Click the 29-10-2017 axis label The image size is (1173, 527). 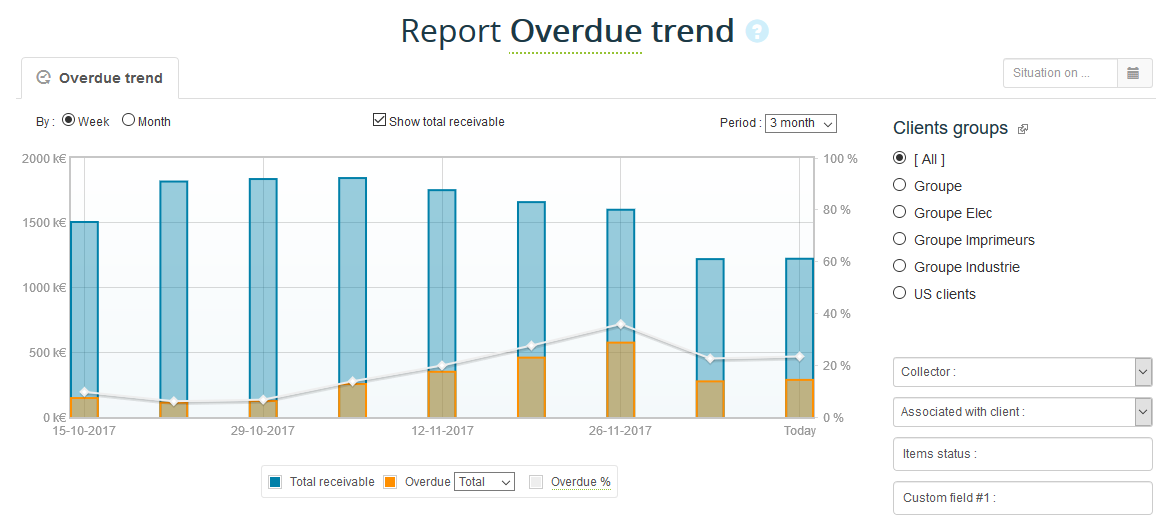(263, 431)
